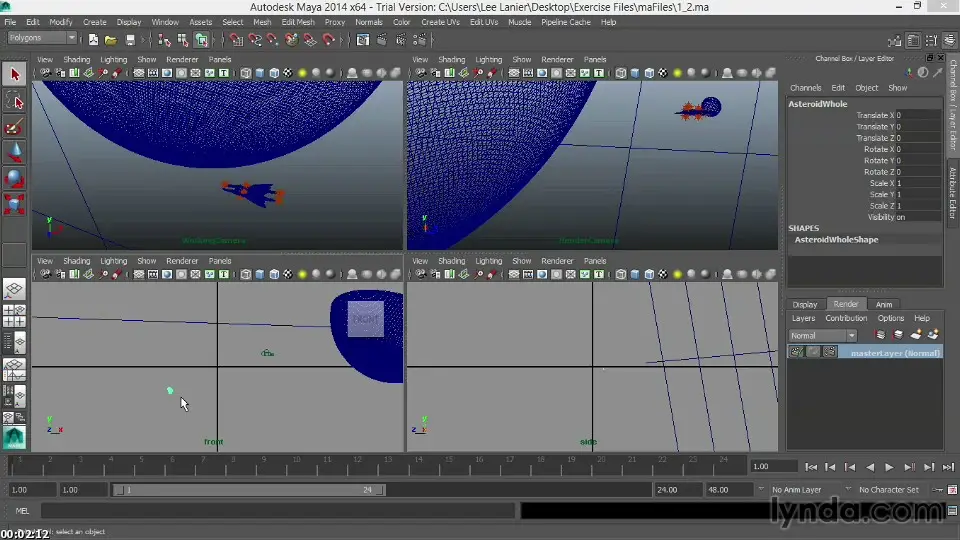The height and width of the screenshot is (540, 960).
Task: Toggle wireframe display in top-left viewport
Action: pyautogui.click(x=246, y=73)
